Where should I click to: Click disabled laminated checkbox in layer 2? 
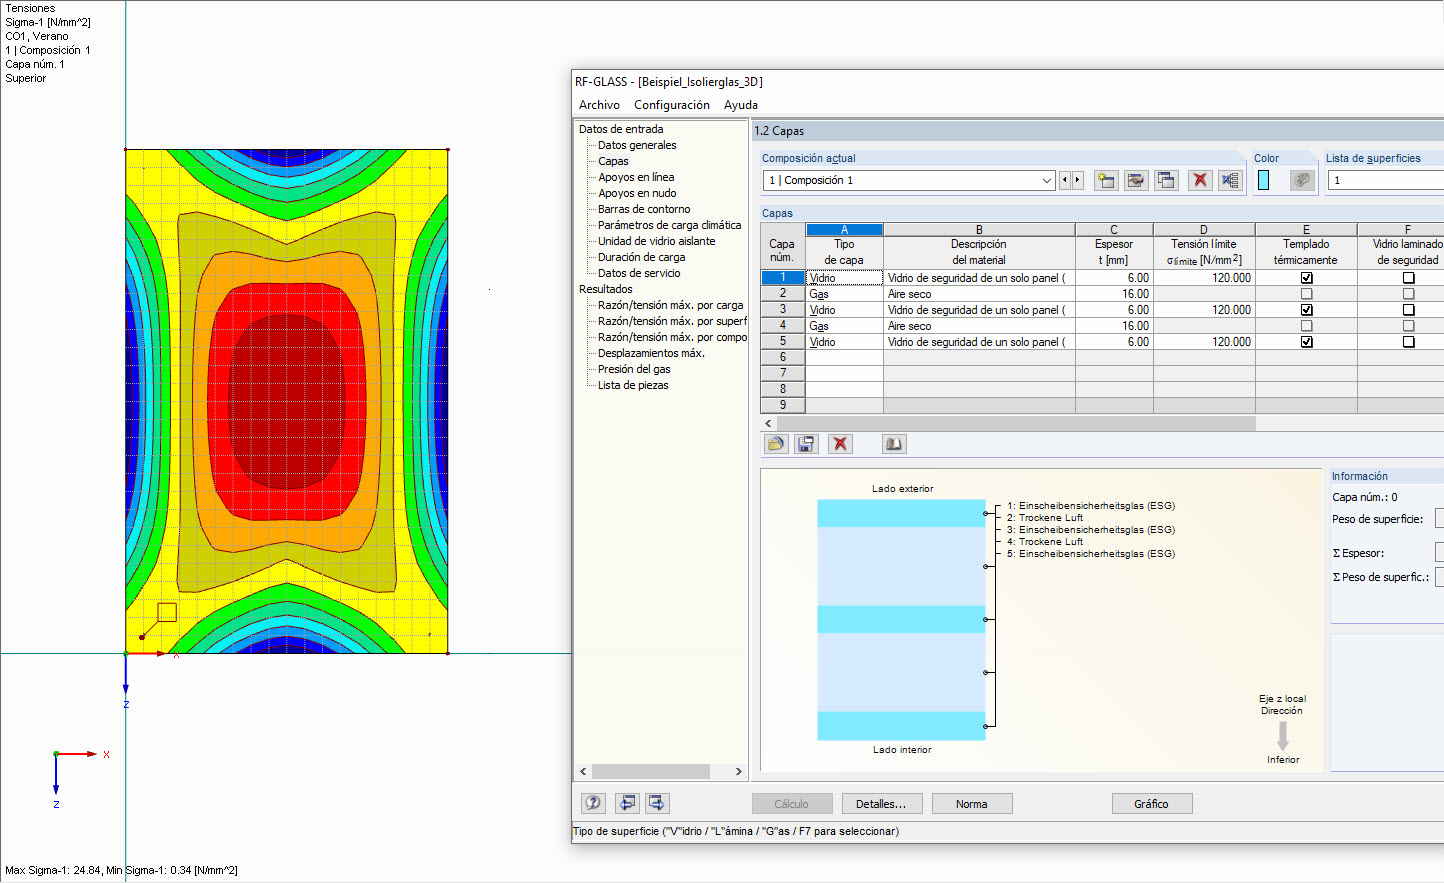point(1408,294)
